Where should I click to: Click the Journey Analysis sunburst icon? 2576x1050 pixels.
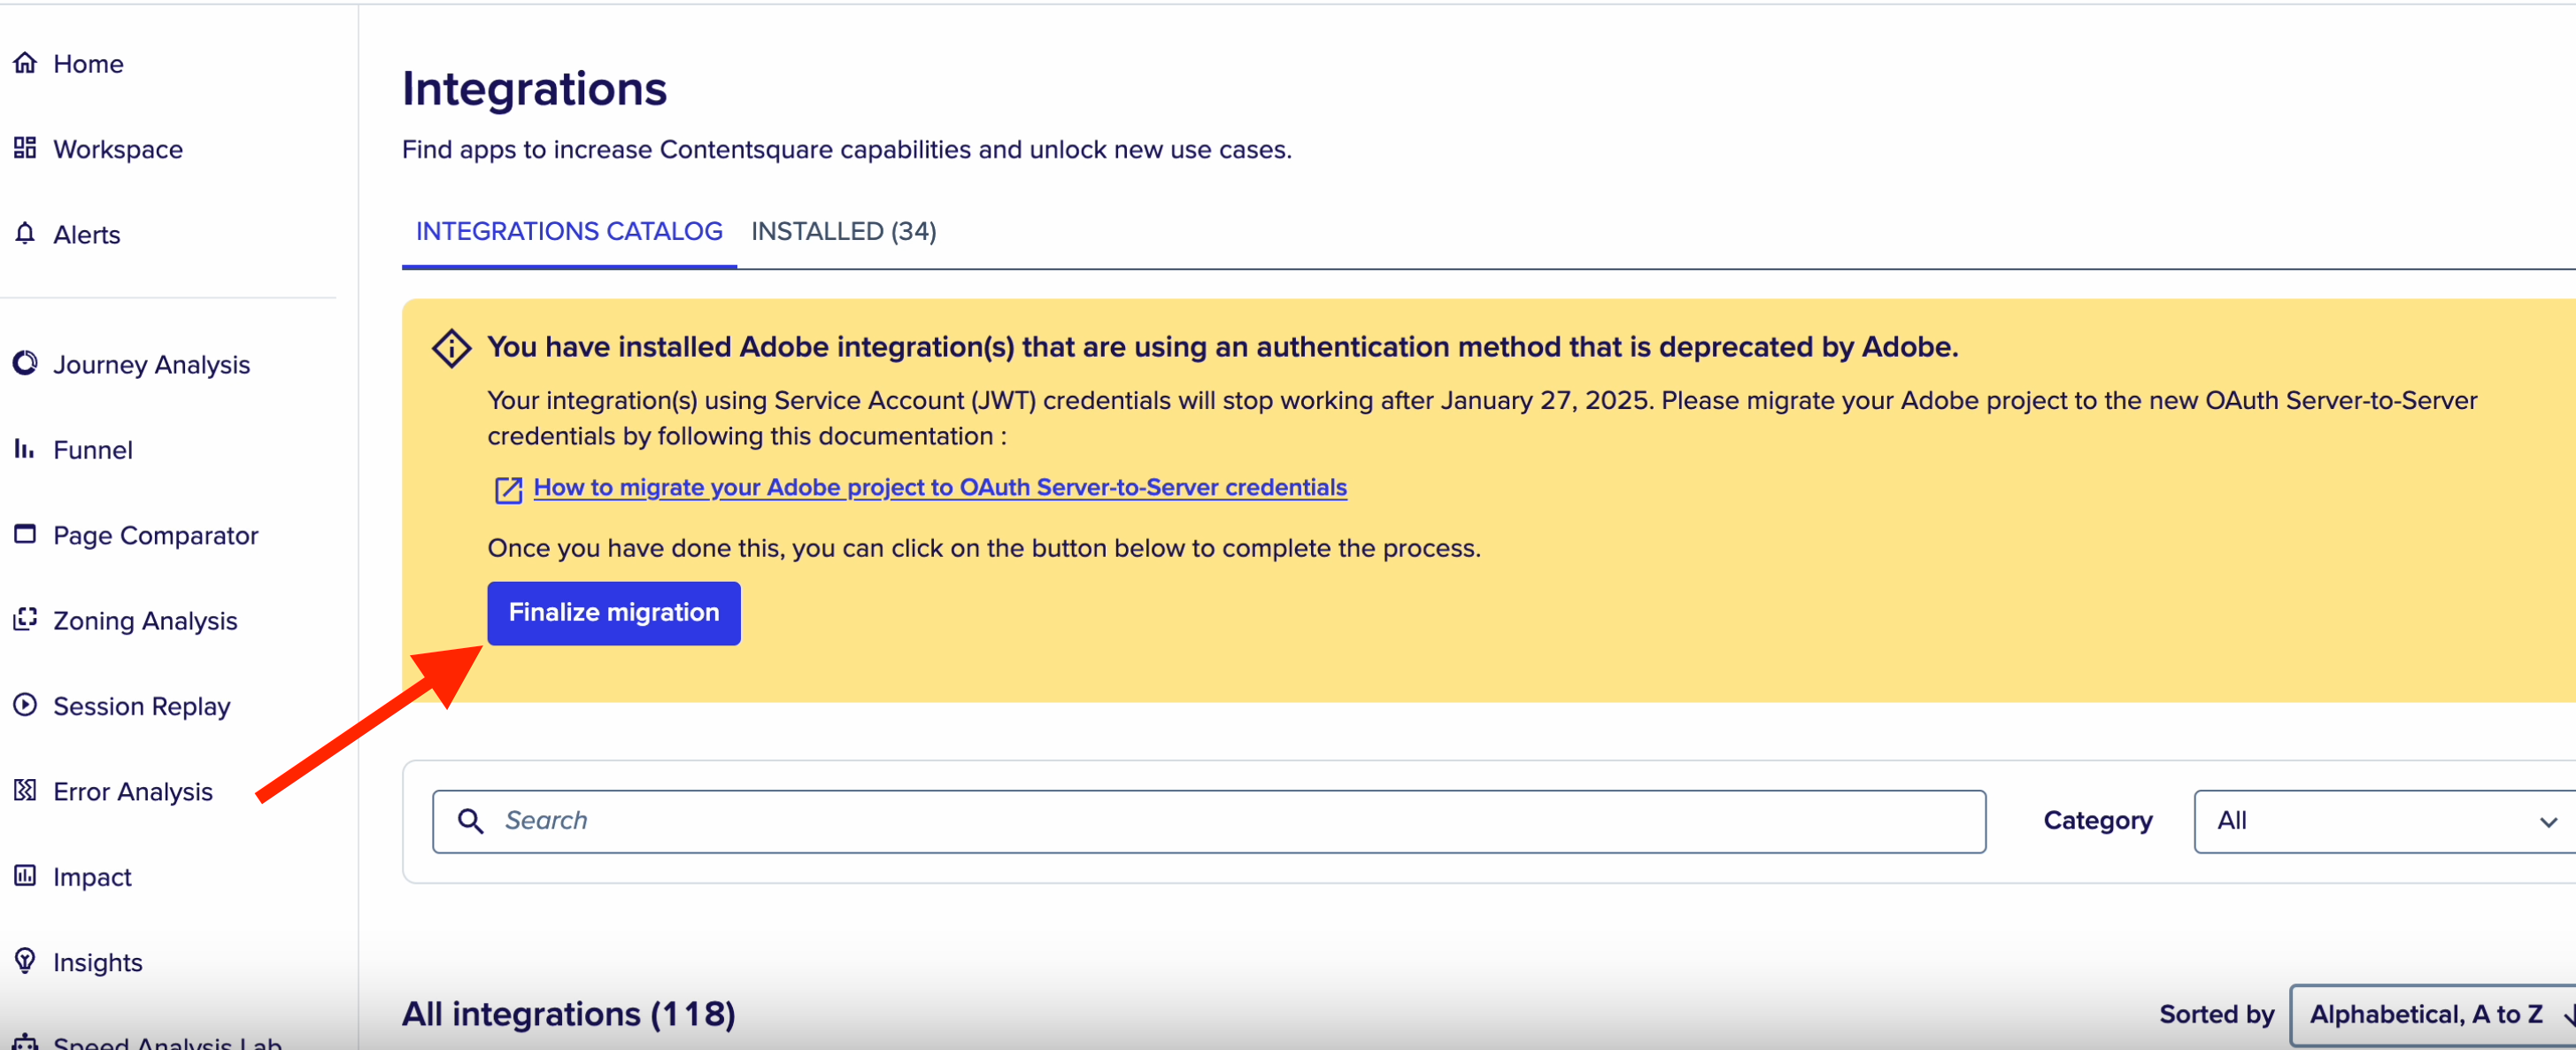tap(25, 363)
